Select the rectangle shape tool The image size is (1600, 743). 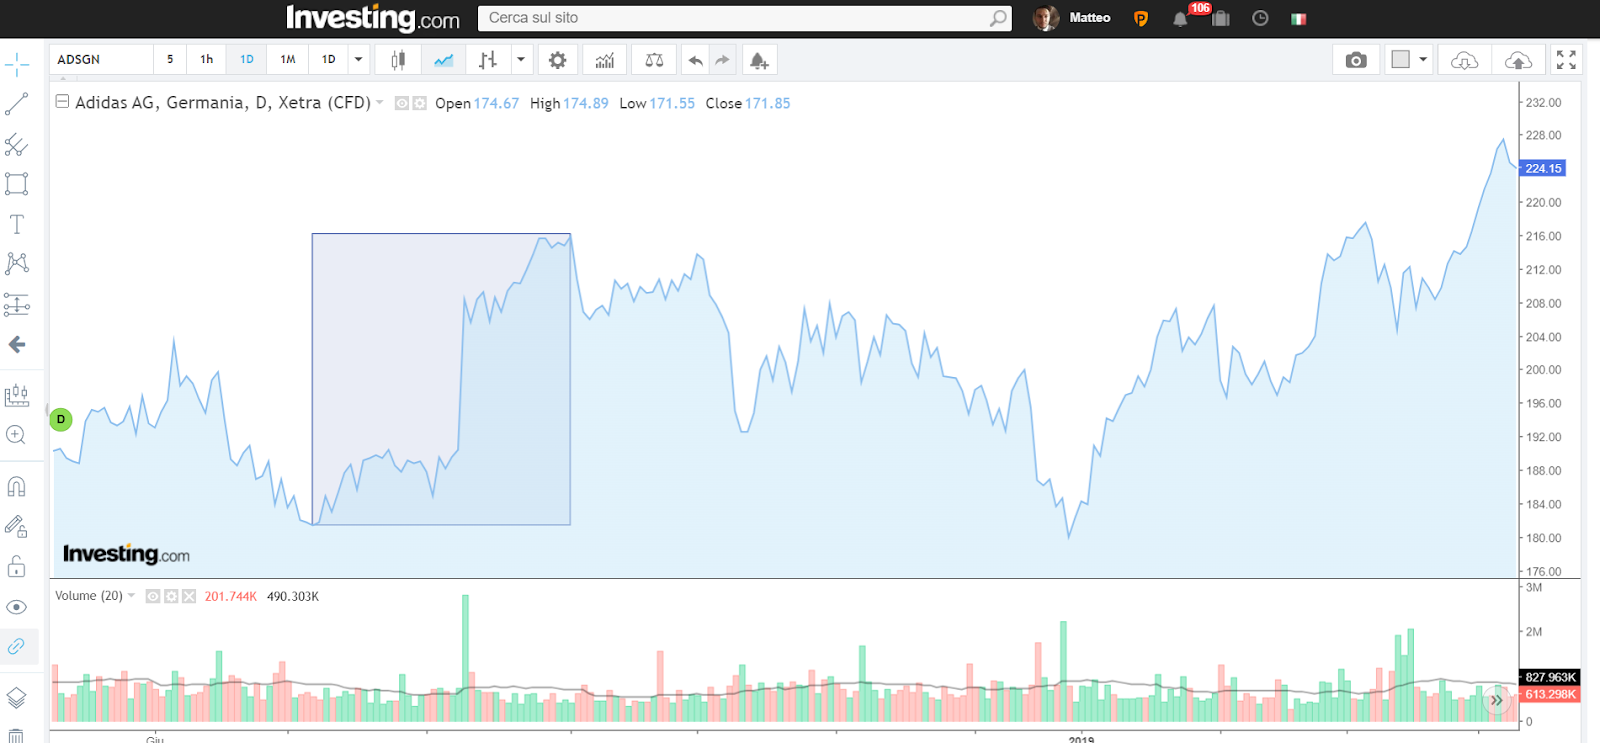(x=17, y=184)
